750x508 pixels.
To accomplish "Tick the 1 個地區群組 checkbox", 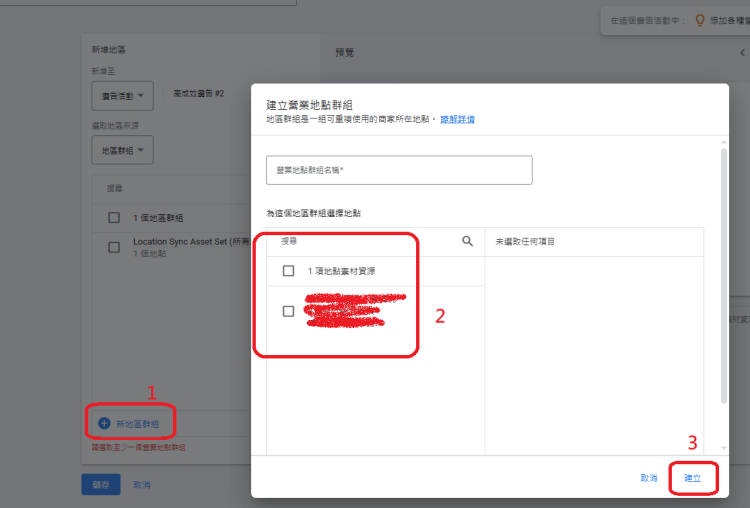I will 114,218.
